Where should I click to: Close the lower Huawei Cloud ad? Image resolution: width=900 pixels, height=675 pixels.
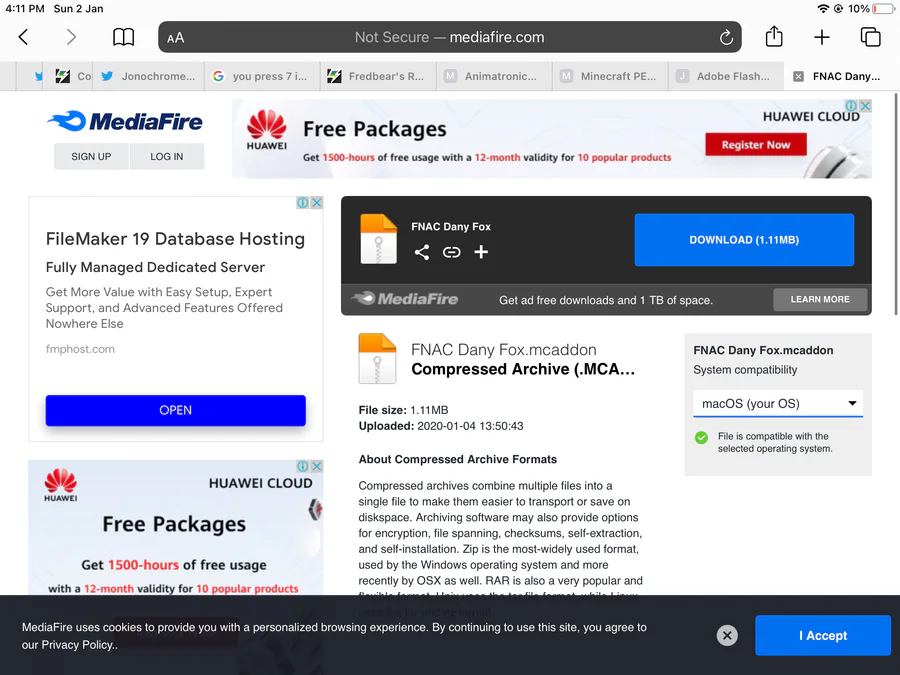316,466
